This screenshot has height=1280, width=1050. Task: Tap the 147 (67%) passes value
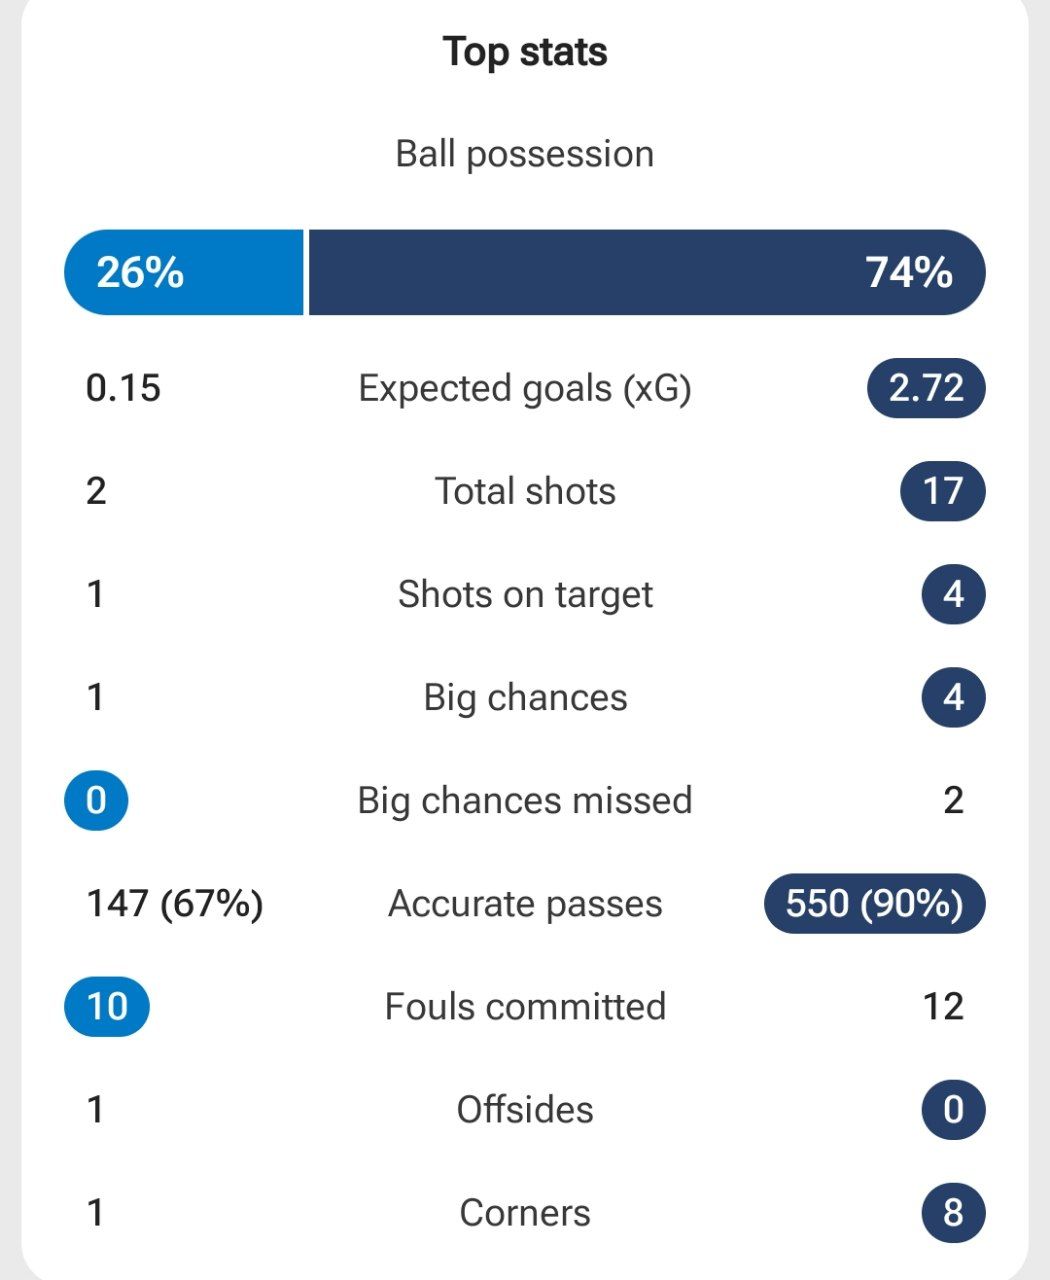pyautogui.click(x=175, y=903)
